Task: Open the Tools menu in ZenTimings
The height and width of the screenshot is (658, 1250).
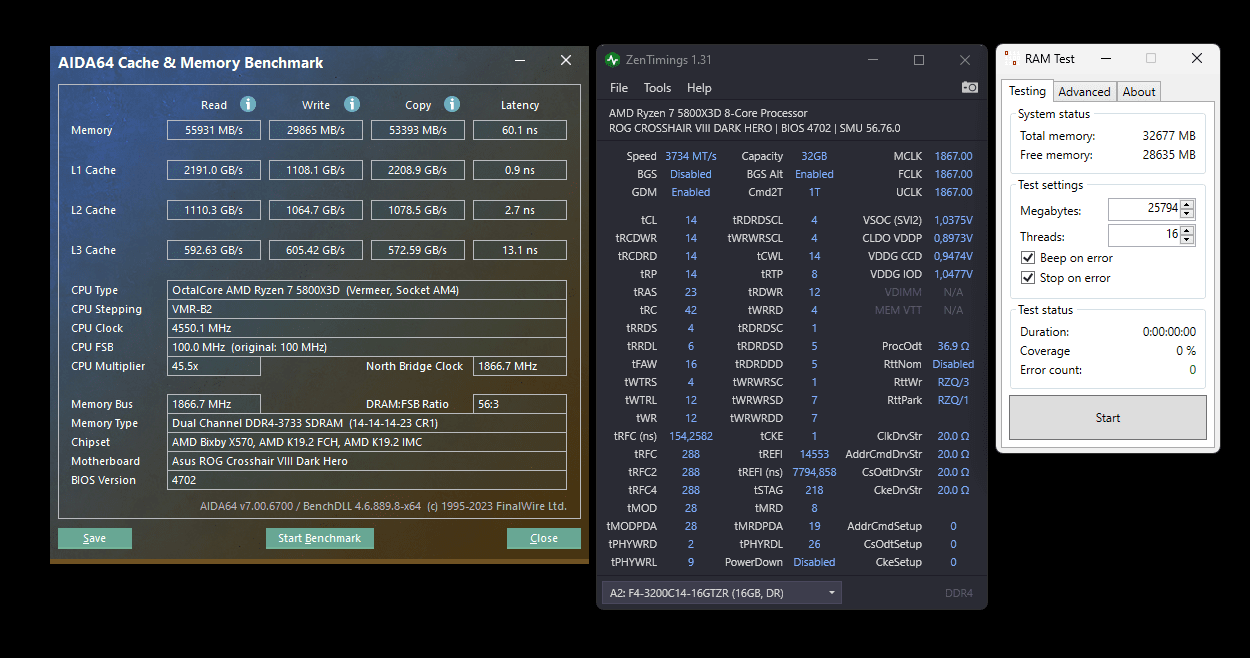Action: 657,88
